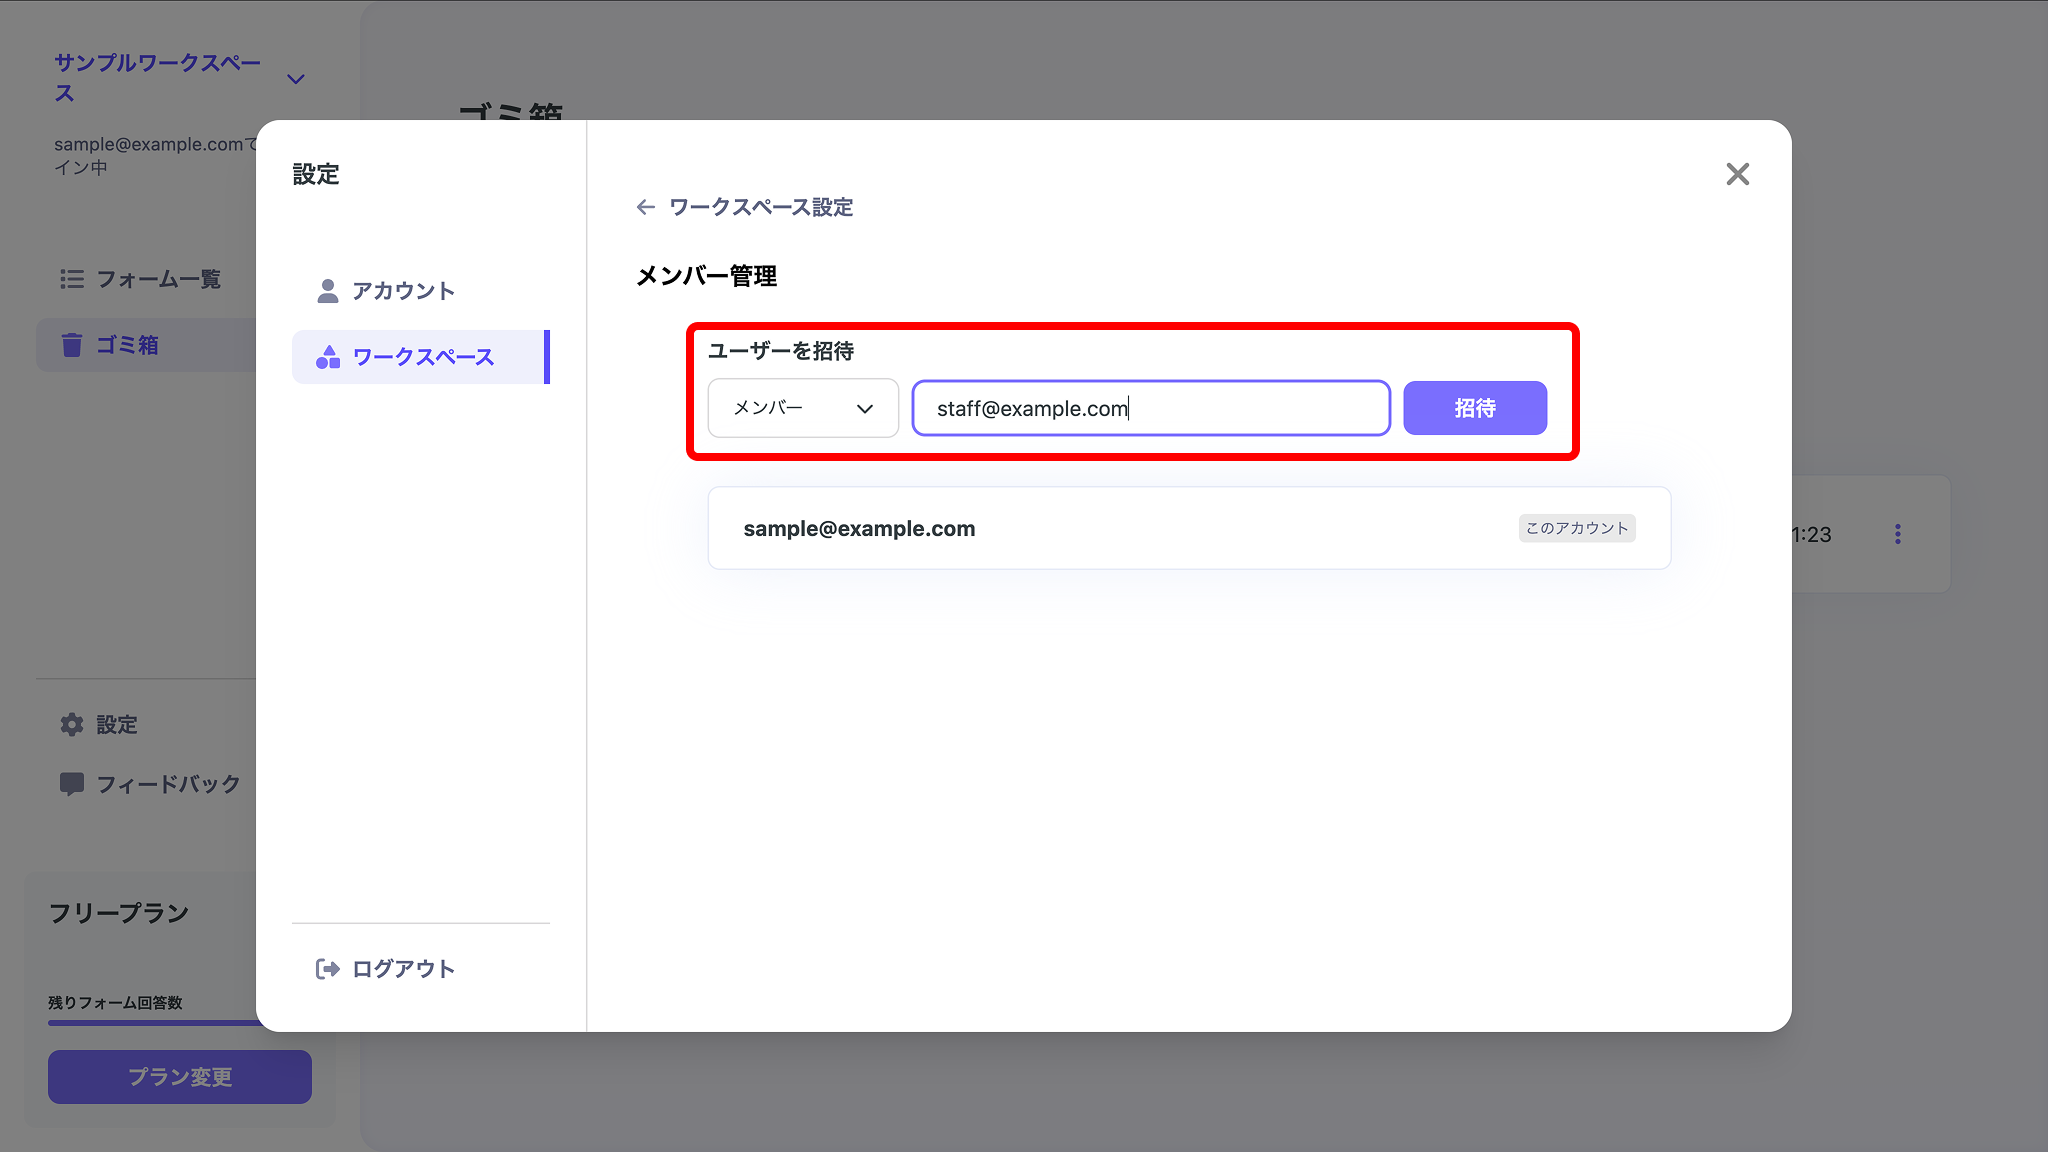Click the sample@example.com member row
The height and width of the screenshot is (1152, 2048).
pos(1188,528)
